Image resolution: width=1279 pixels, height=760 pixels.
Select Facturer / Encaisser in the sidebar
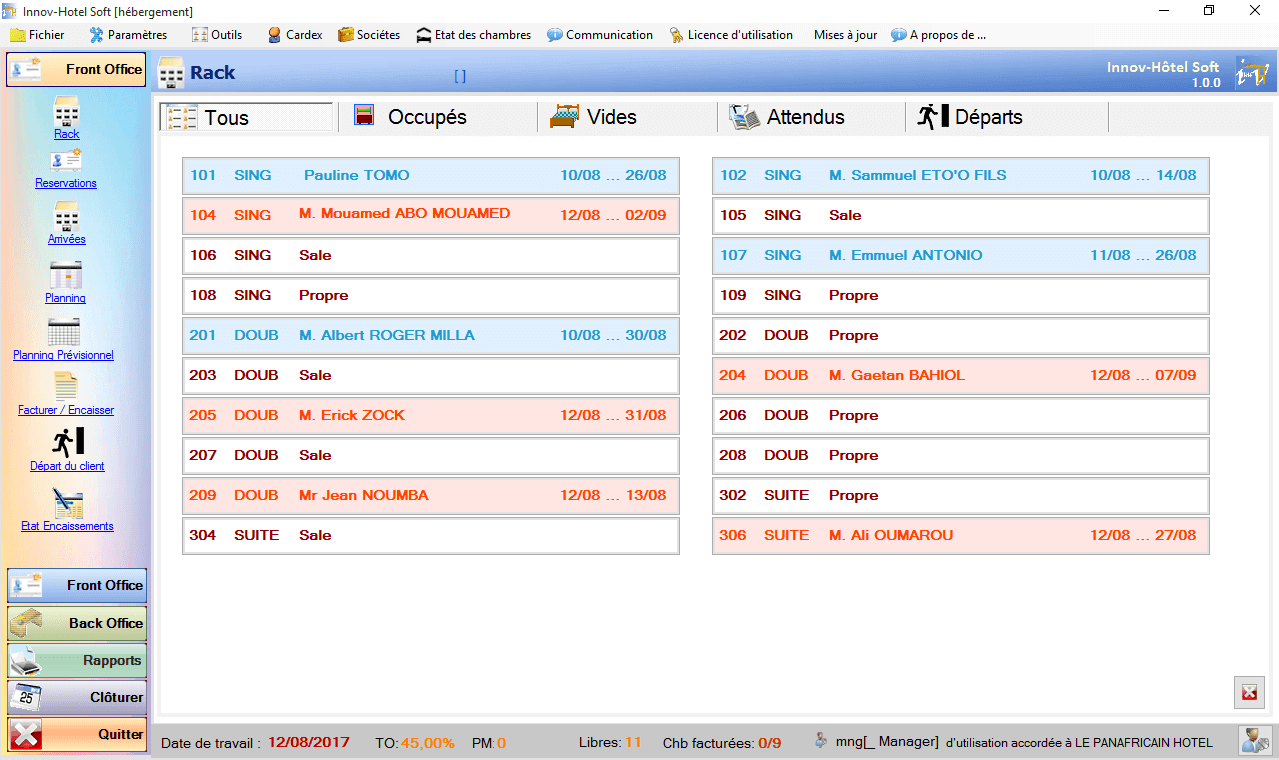point(66,395)
